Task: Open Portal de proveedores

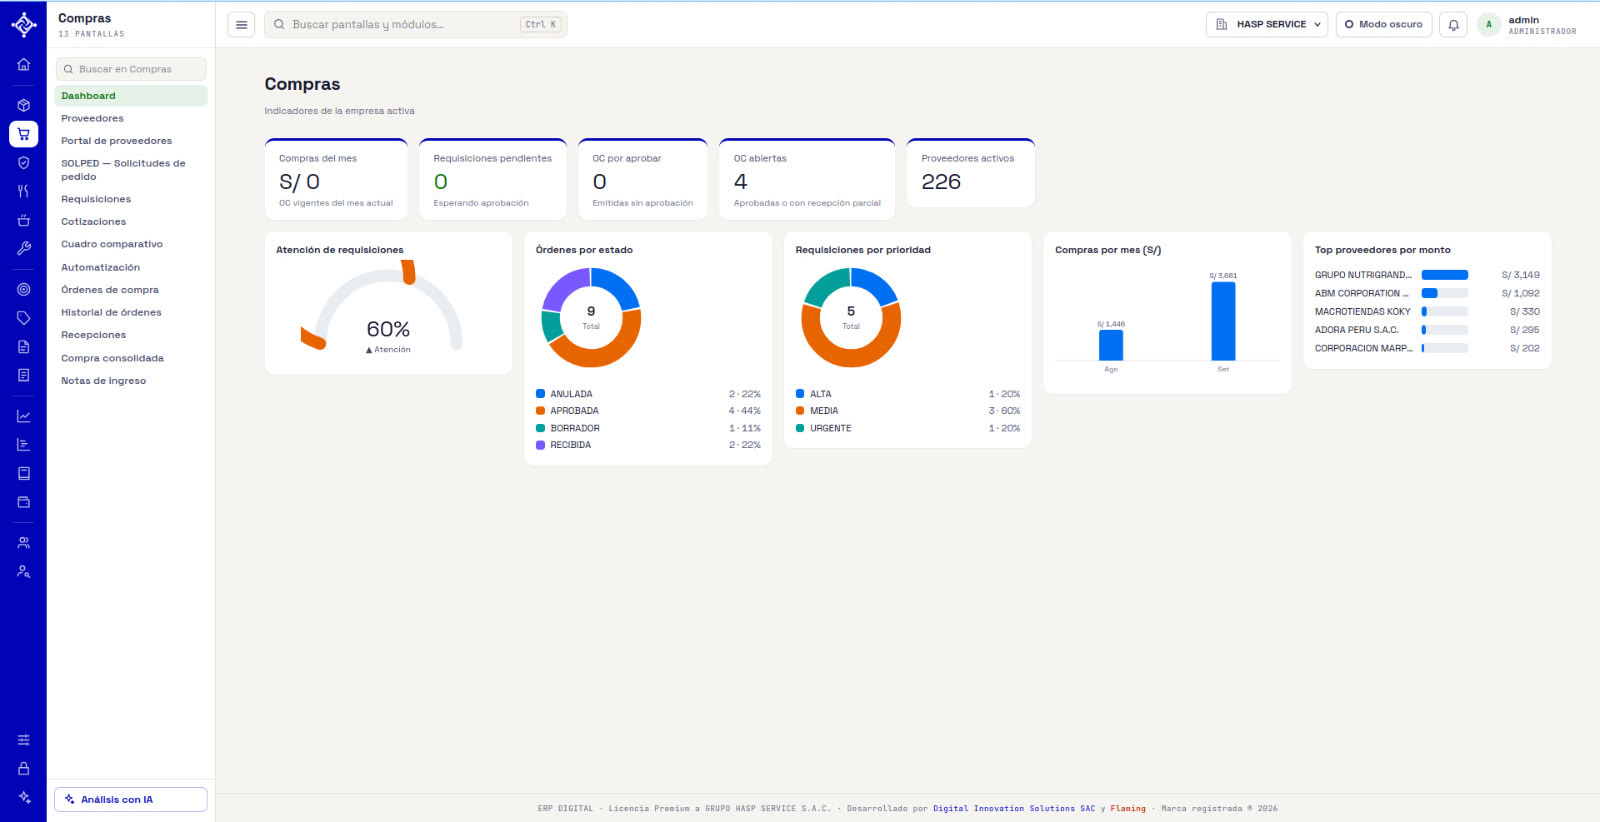Action: (x=131, y=141)
